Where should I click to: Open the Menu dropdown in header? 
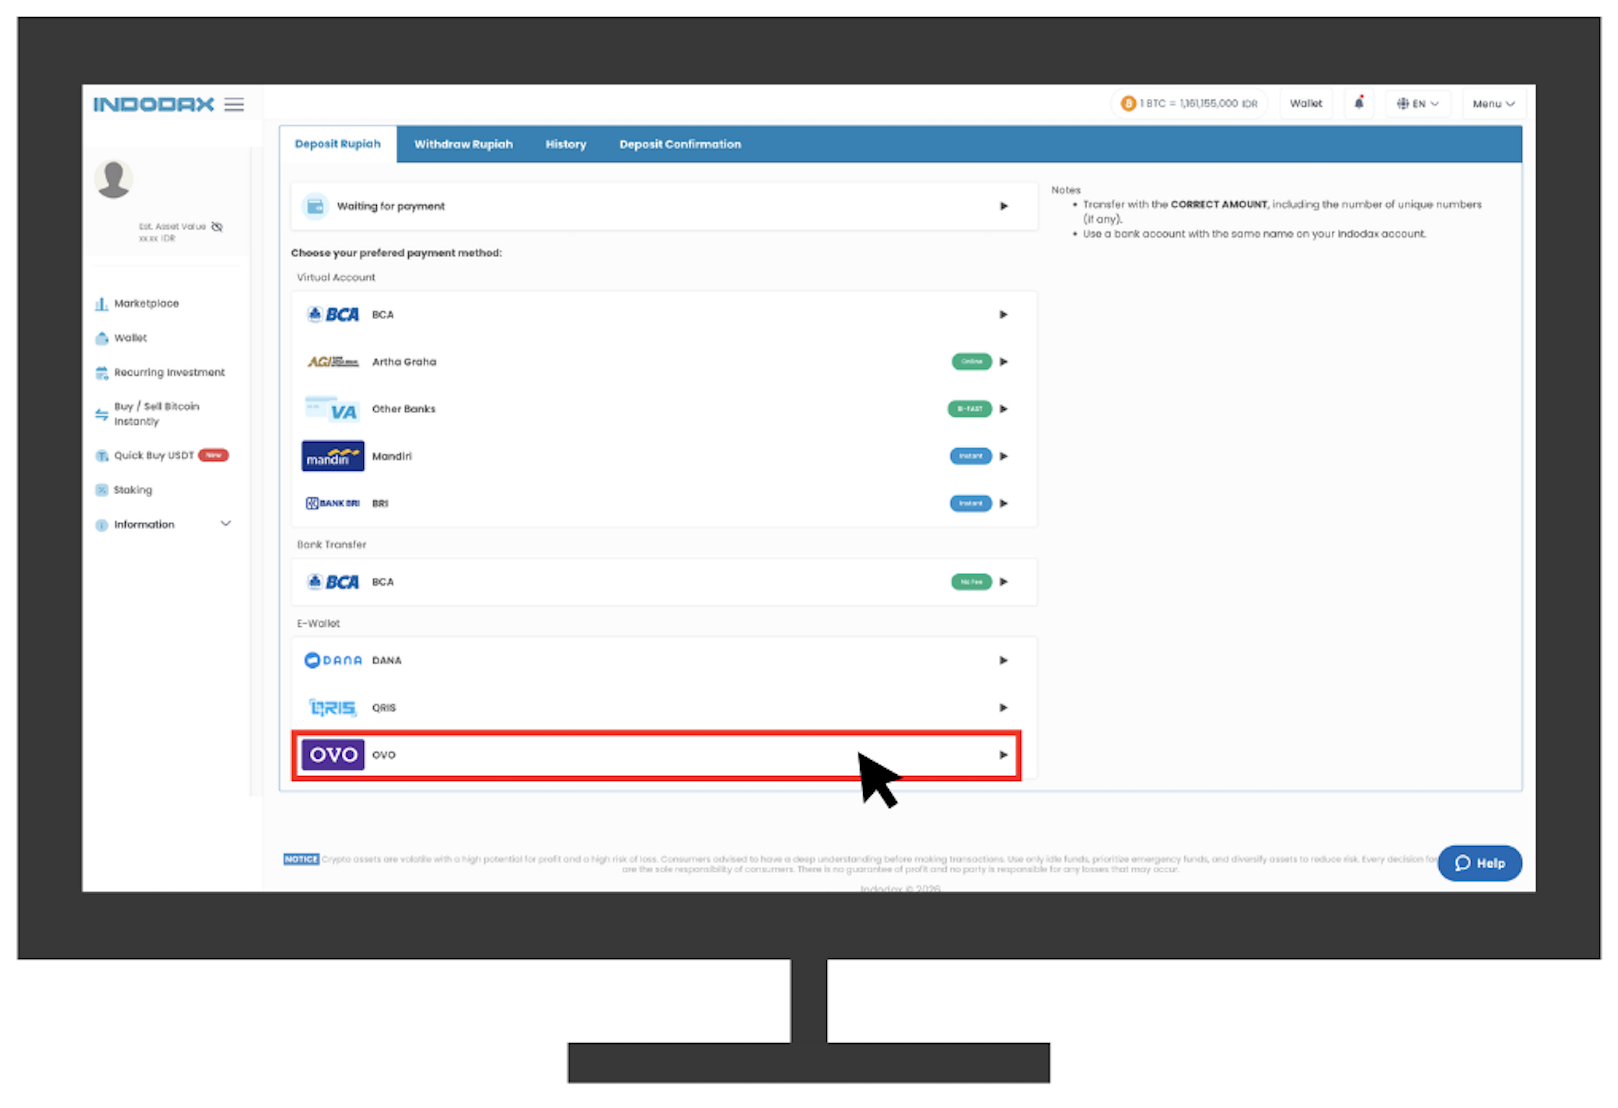pyautogui.click(x=1493, y=103)
